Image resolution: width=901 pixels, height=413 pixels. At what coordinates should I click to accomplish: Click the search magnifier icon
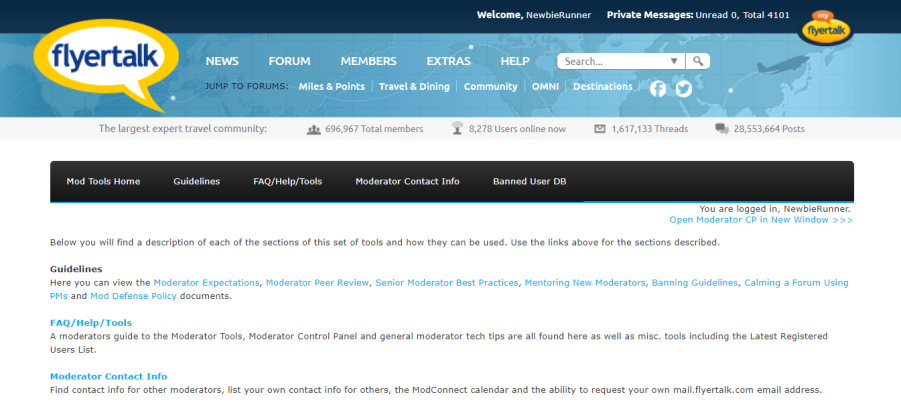(699, 61)
